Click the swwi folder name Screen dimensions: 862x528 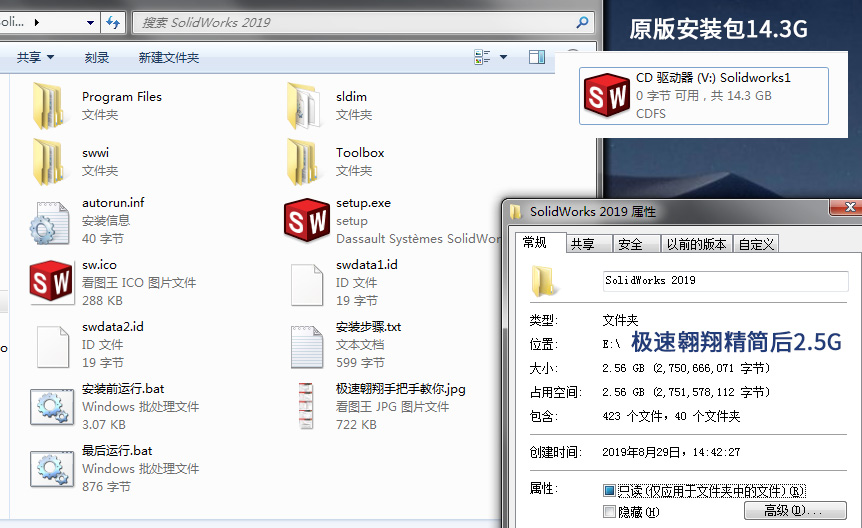(96, 153)
